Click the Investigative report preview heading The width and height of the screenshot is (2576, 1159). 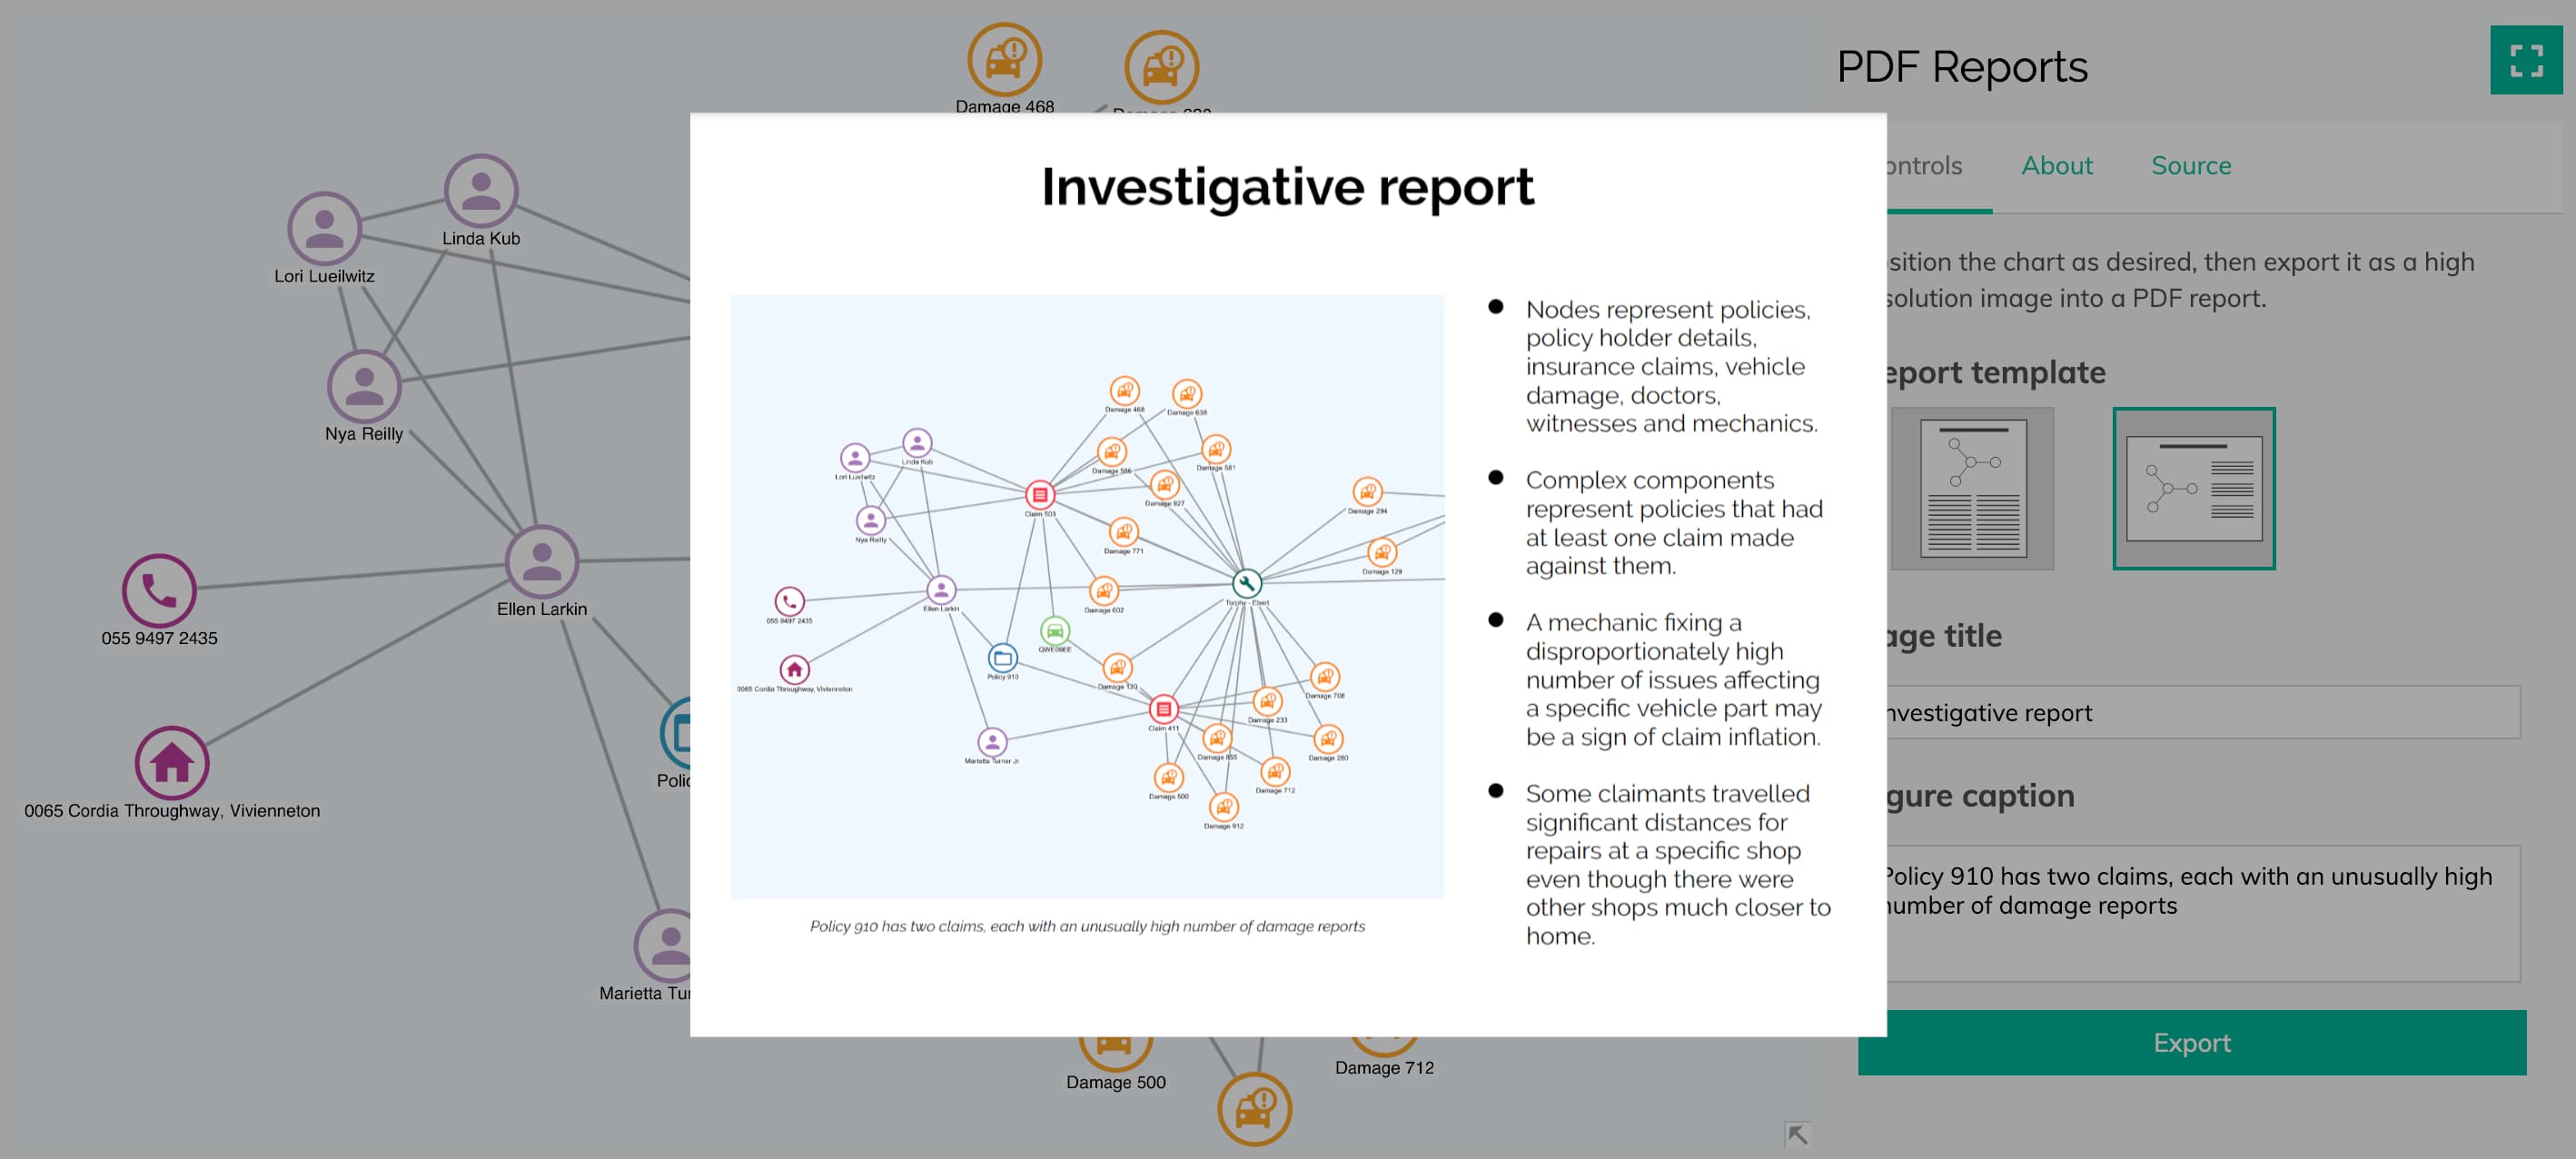[x=1287, y=187]
